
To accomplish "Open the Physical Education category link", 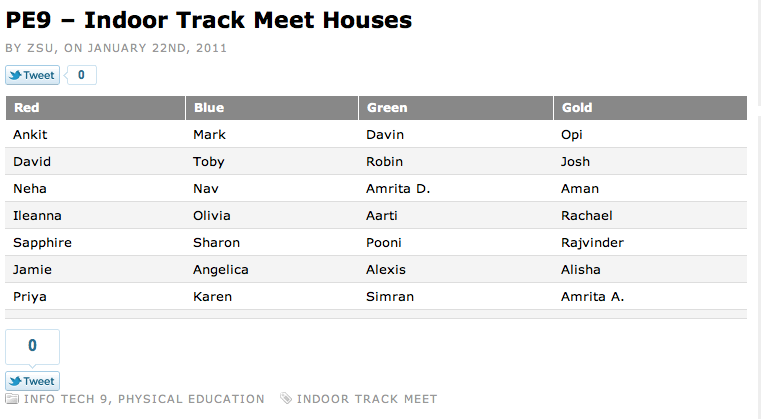I will click(x=191, y=399).
